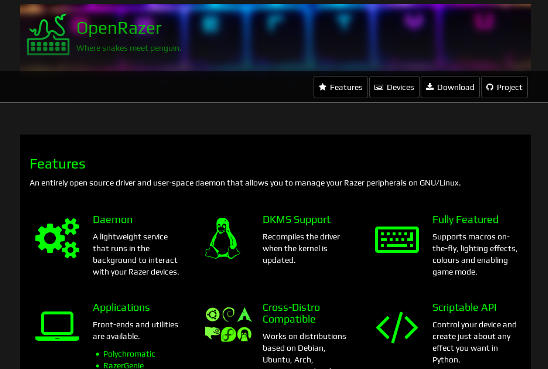Viewport: 548px width, 369px height.
Task: Click the Ubuntu distro logo
Action: [212, 314]
